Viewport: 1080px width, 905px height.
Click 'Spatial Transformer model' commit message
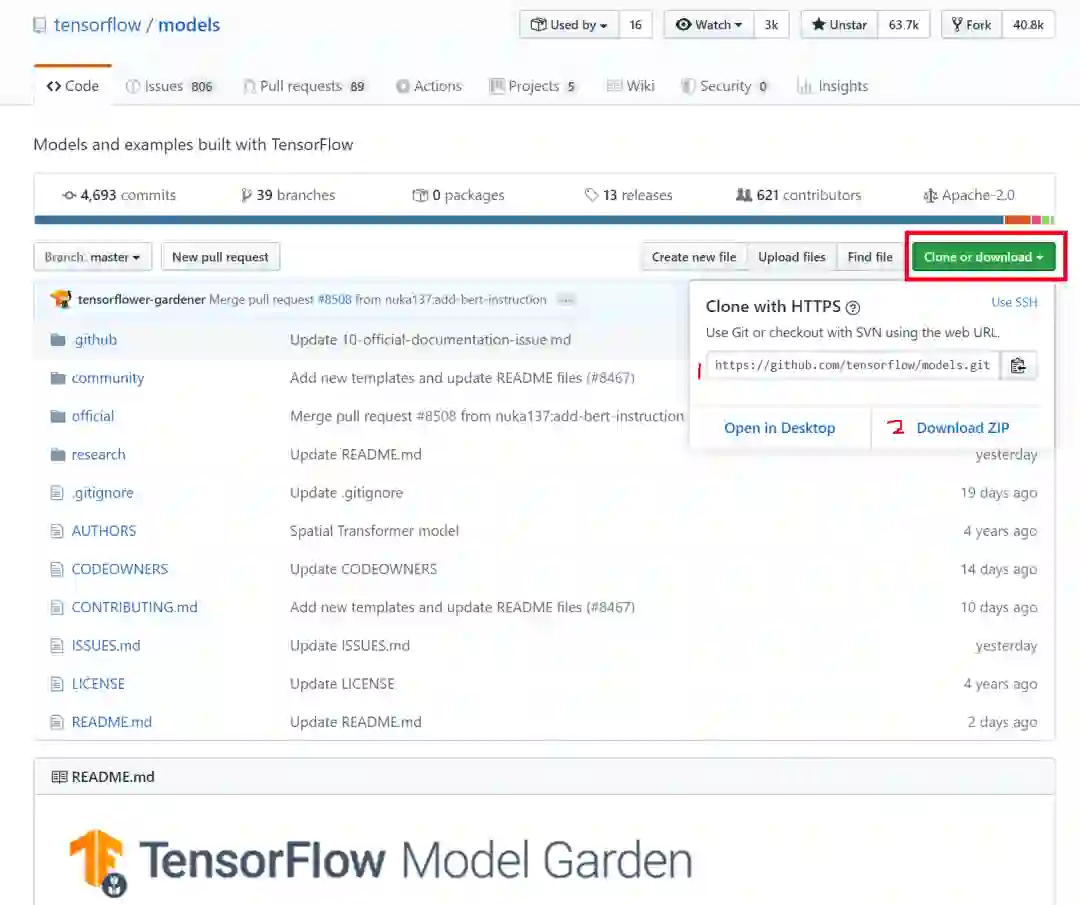click(x=374, y=531)
